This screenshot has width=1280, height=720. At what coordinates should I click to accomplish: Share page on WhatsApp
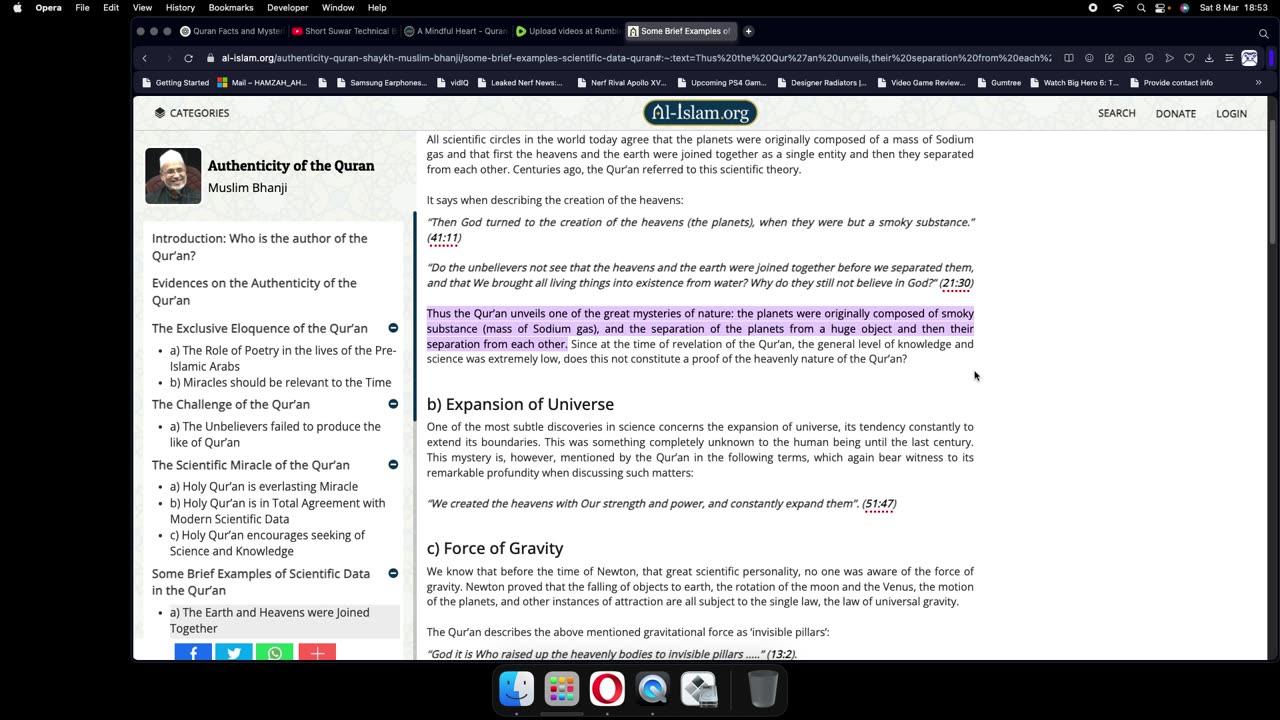(x=275, y=653)
